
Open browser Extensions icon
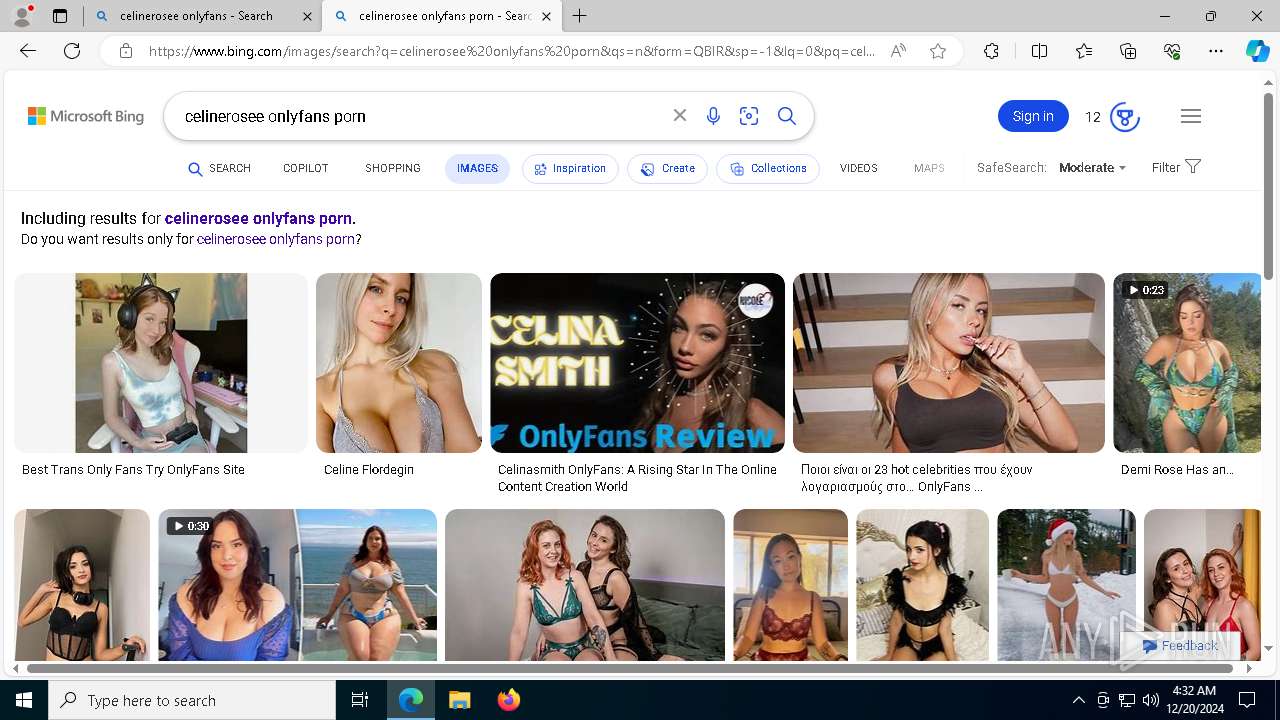pos(991,51)
